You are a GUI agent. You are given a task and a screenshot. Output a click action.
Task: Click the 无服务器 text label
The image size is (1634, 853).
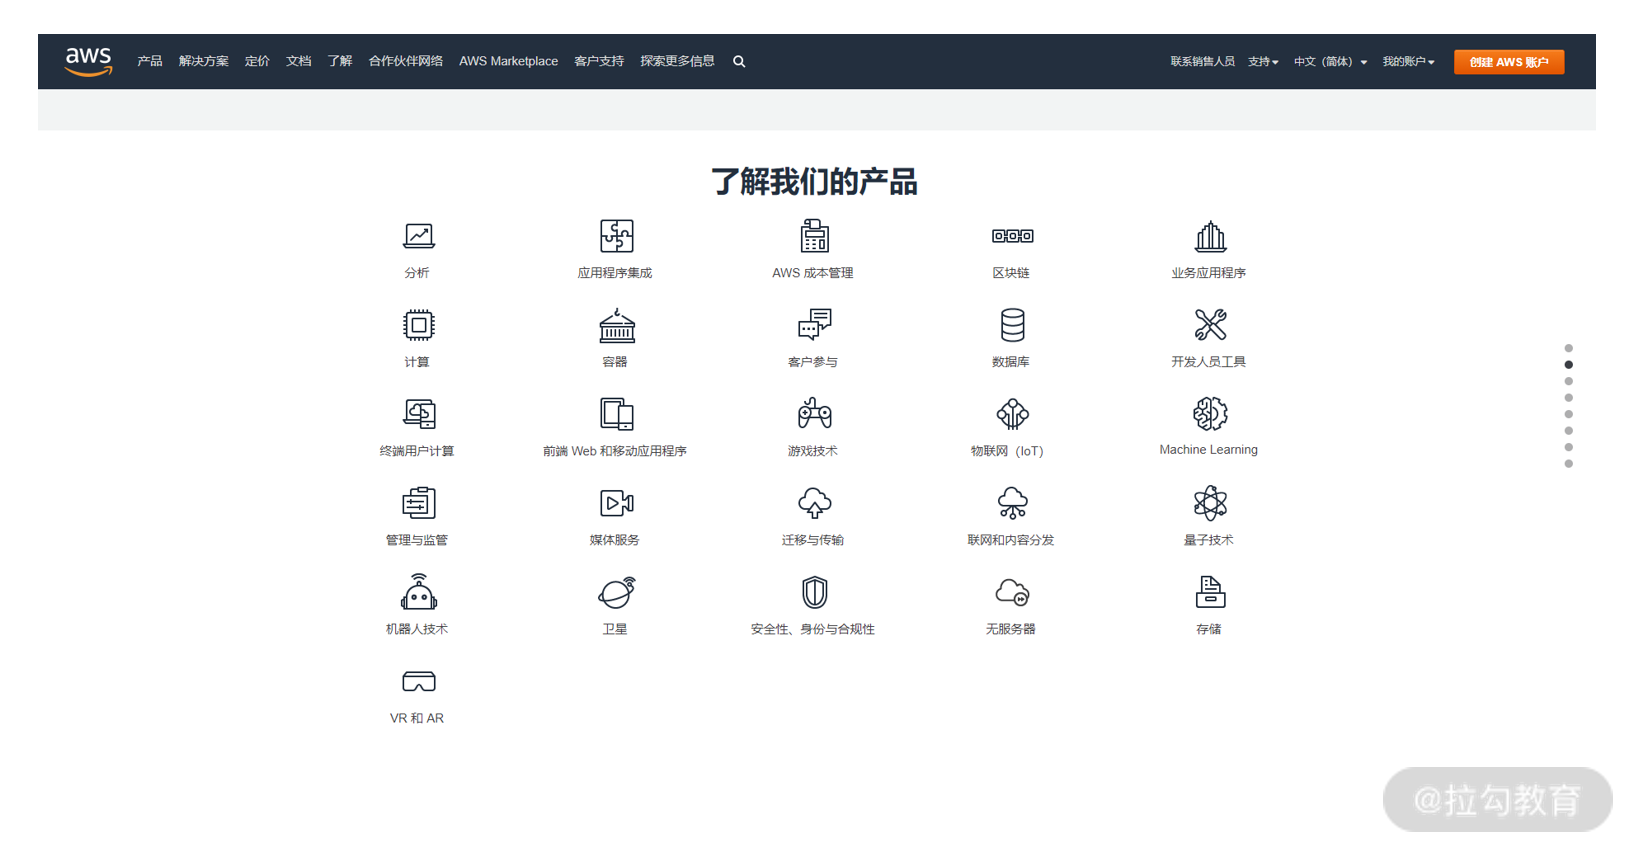pyautogui.click(x=1011, y=629)
